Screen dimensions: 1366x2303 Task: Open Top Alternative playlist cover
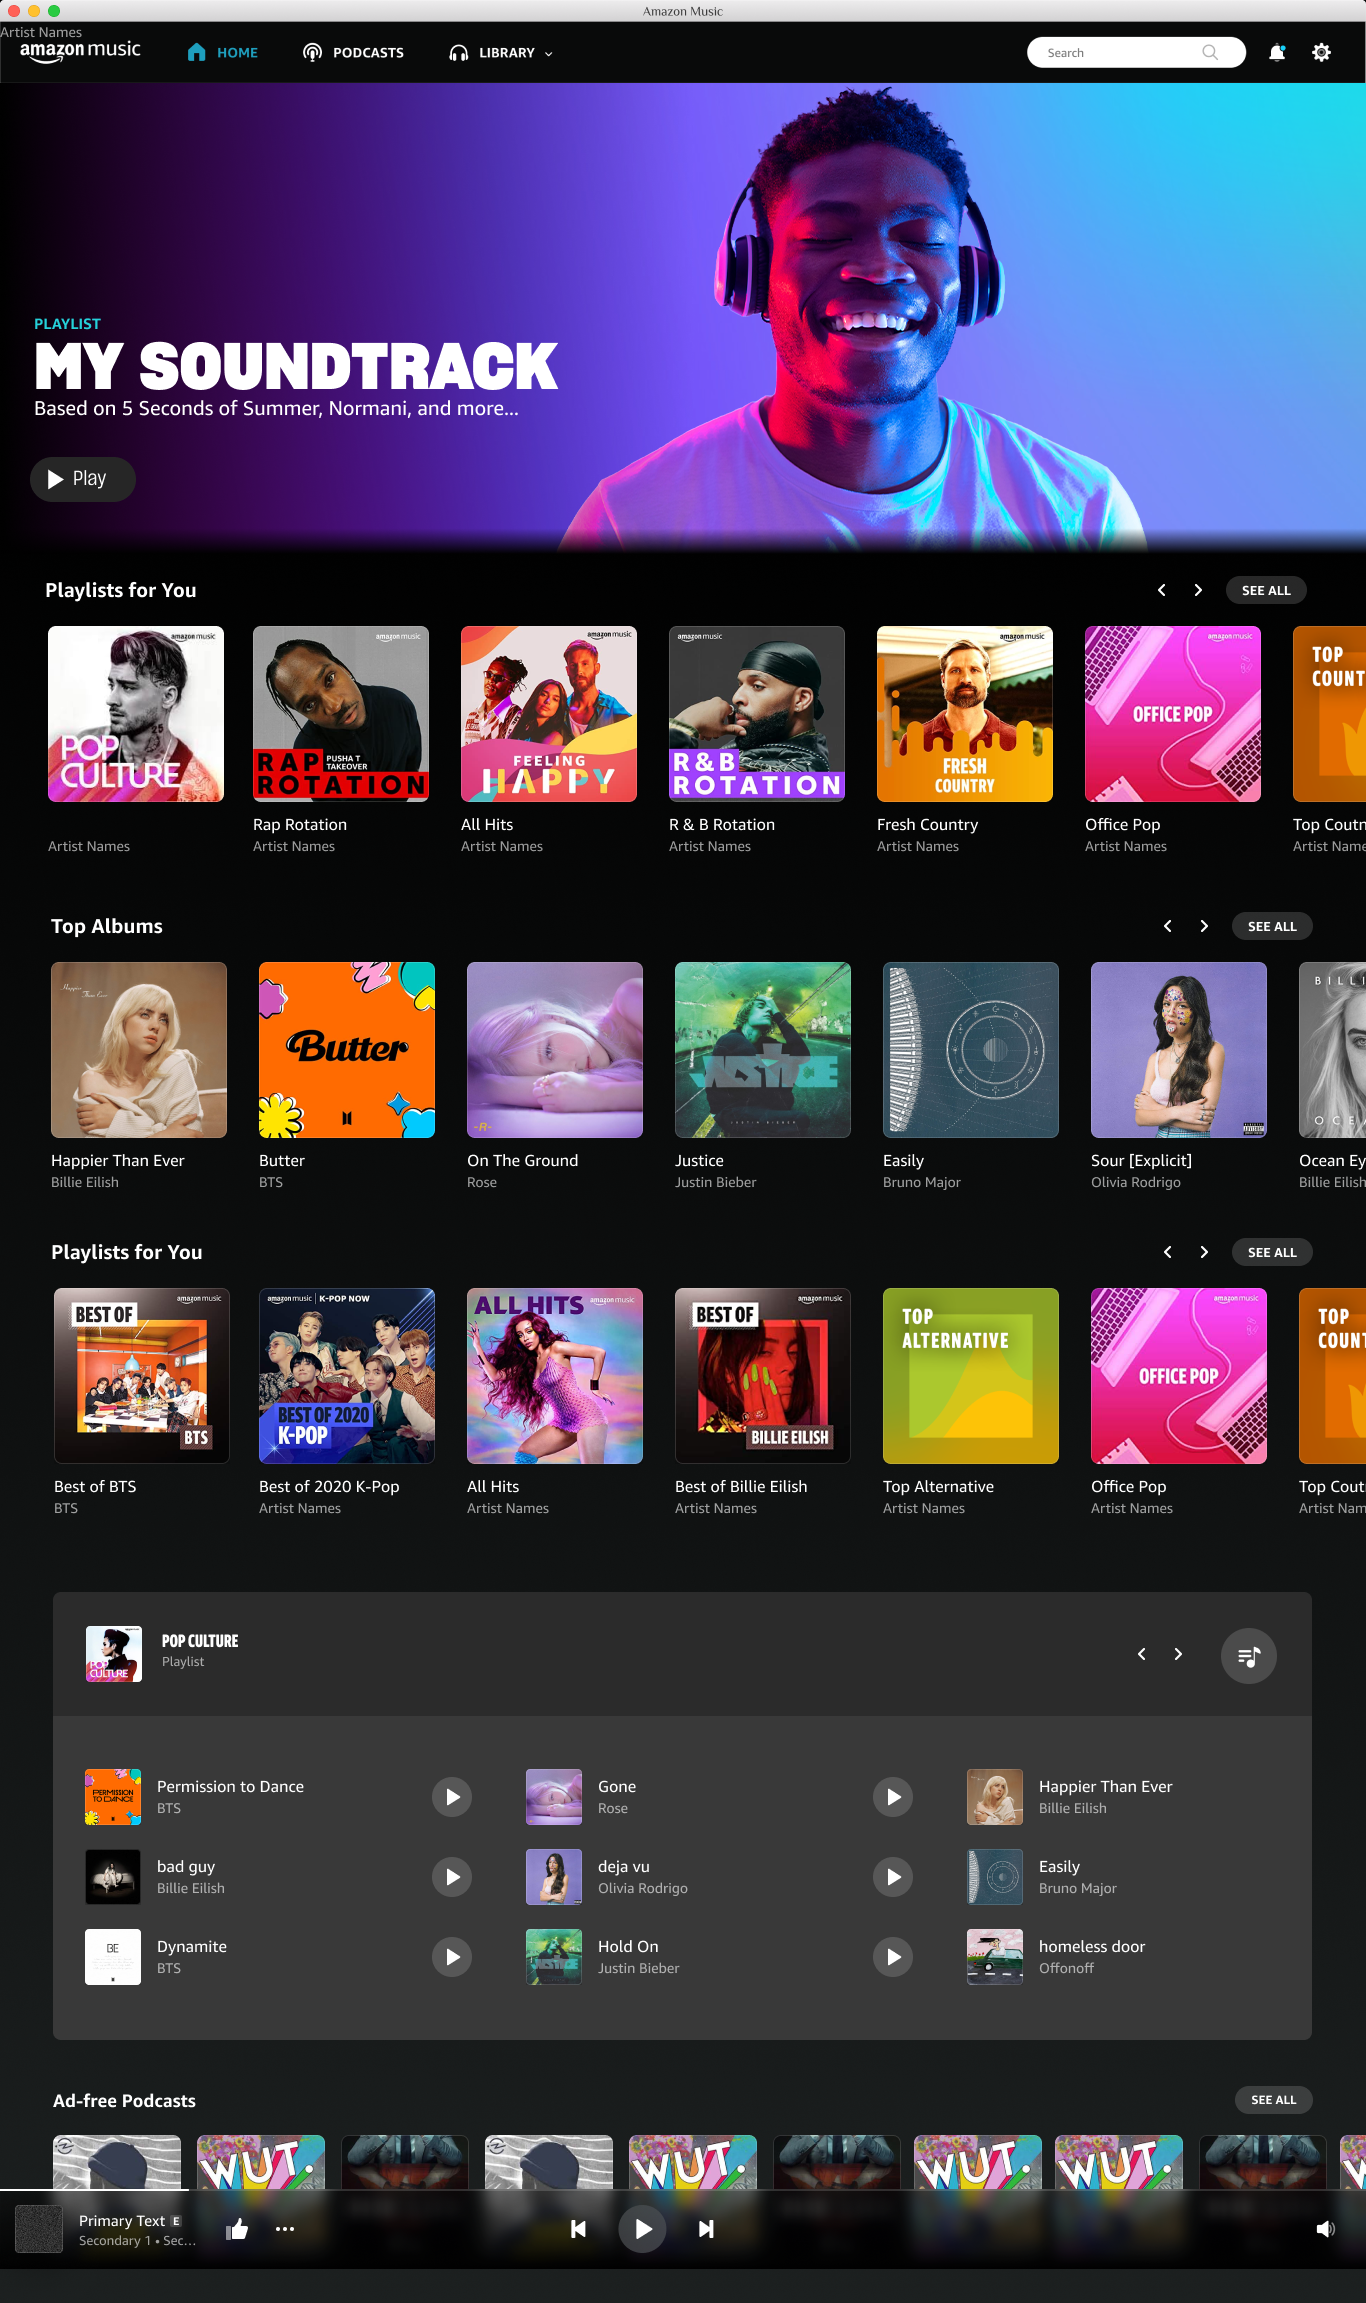click(971, 1376)
